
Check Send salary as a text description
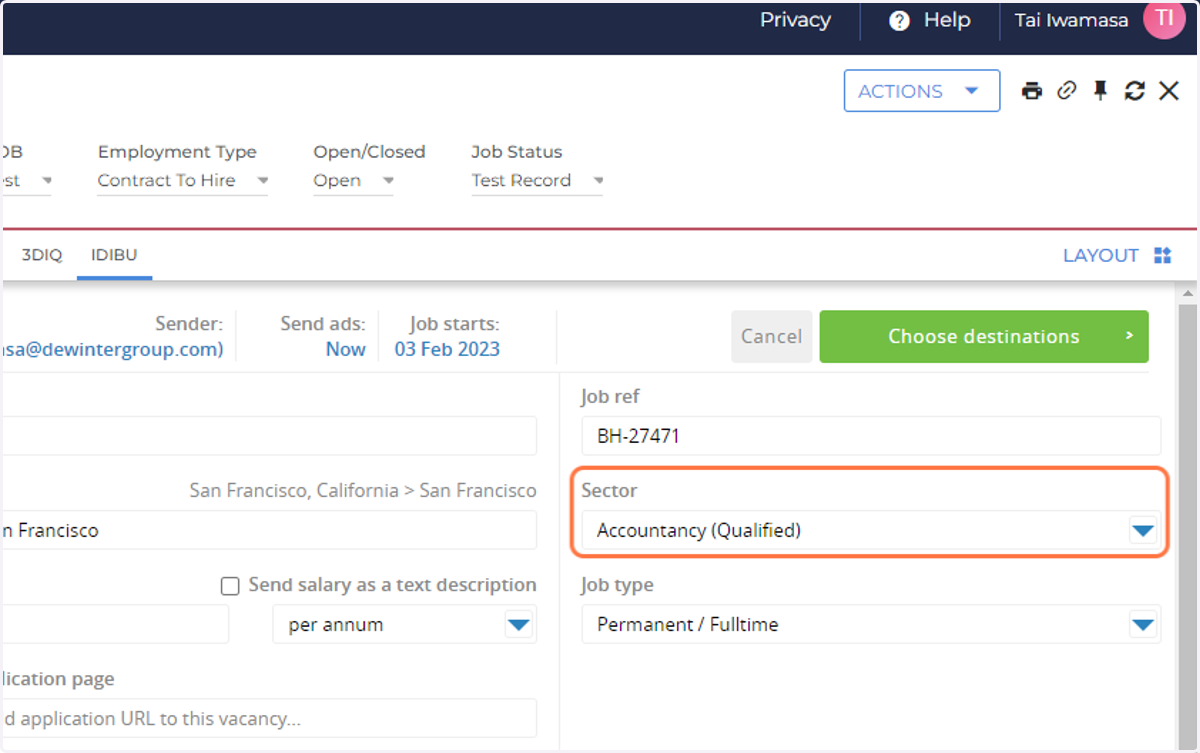pos(230,587)
